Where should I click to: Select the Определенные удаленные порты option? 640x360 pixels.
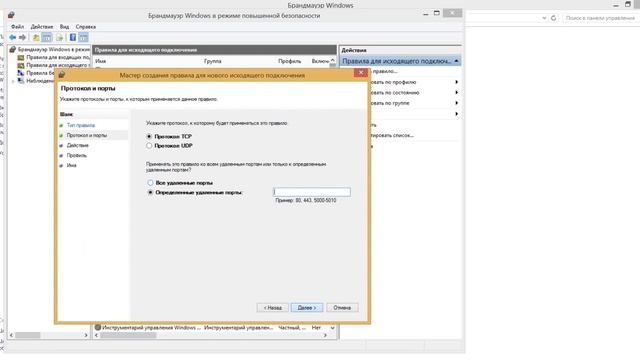pyautogui.click(x=150, y=192)
